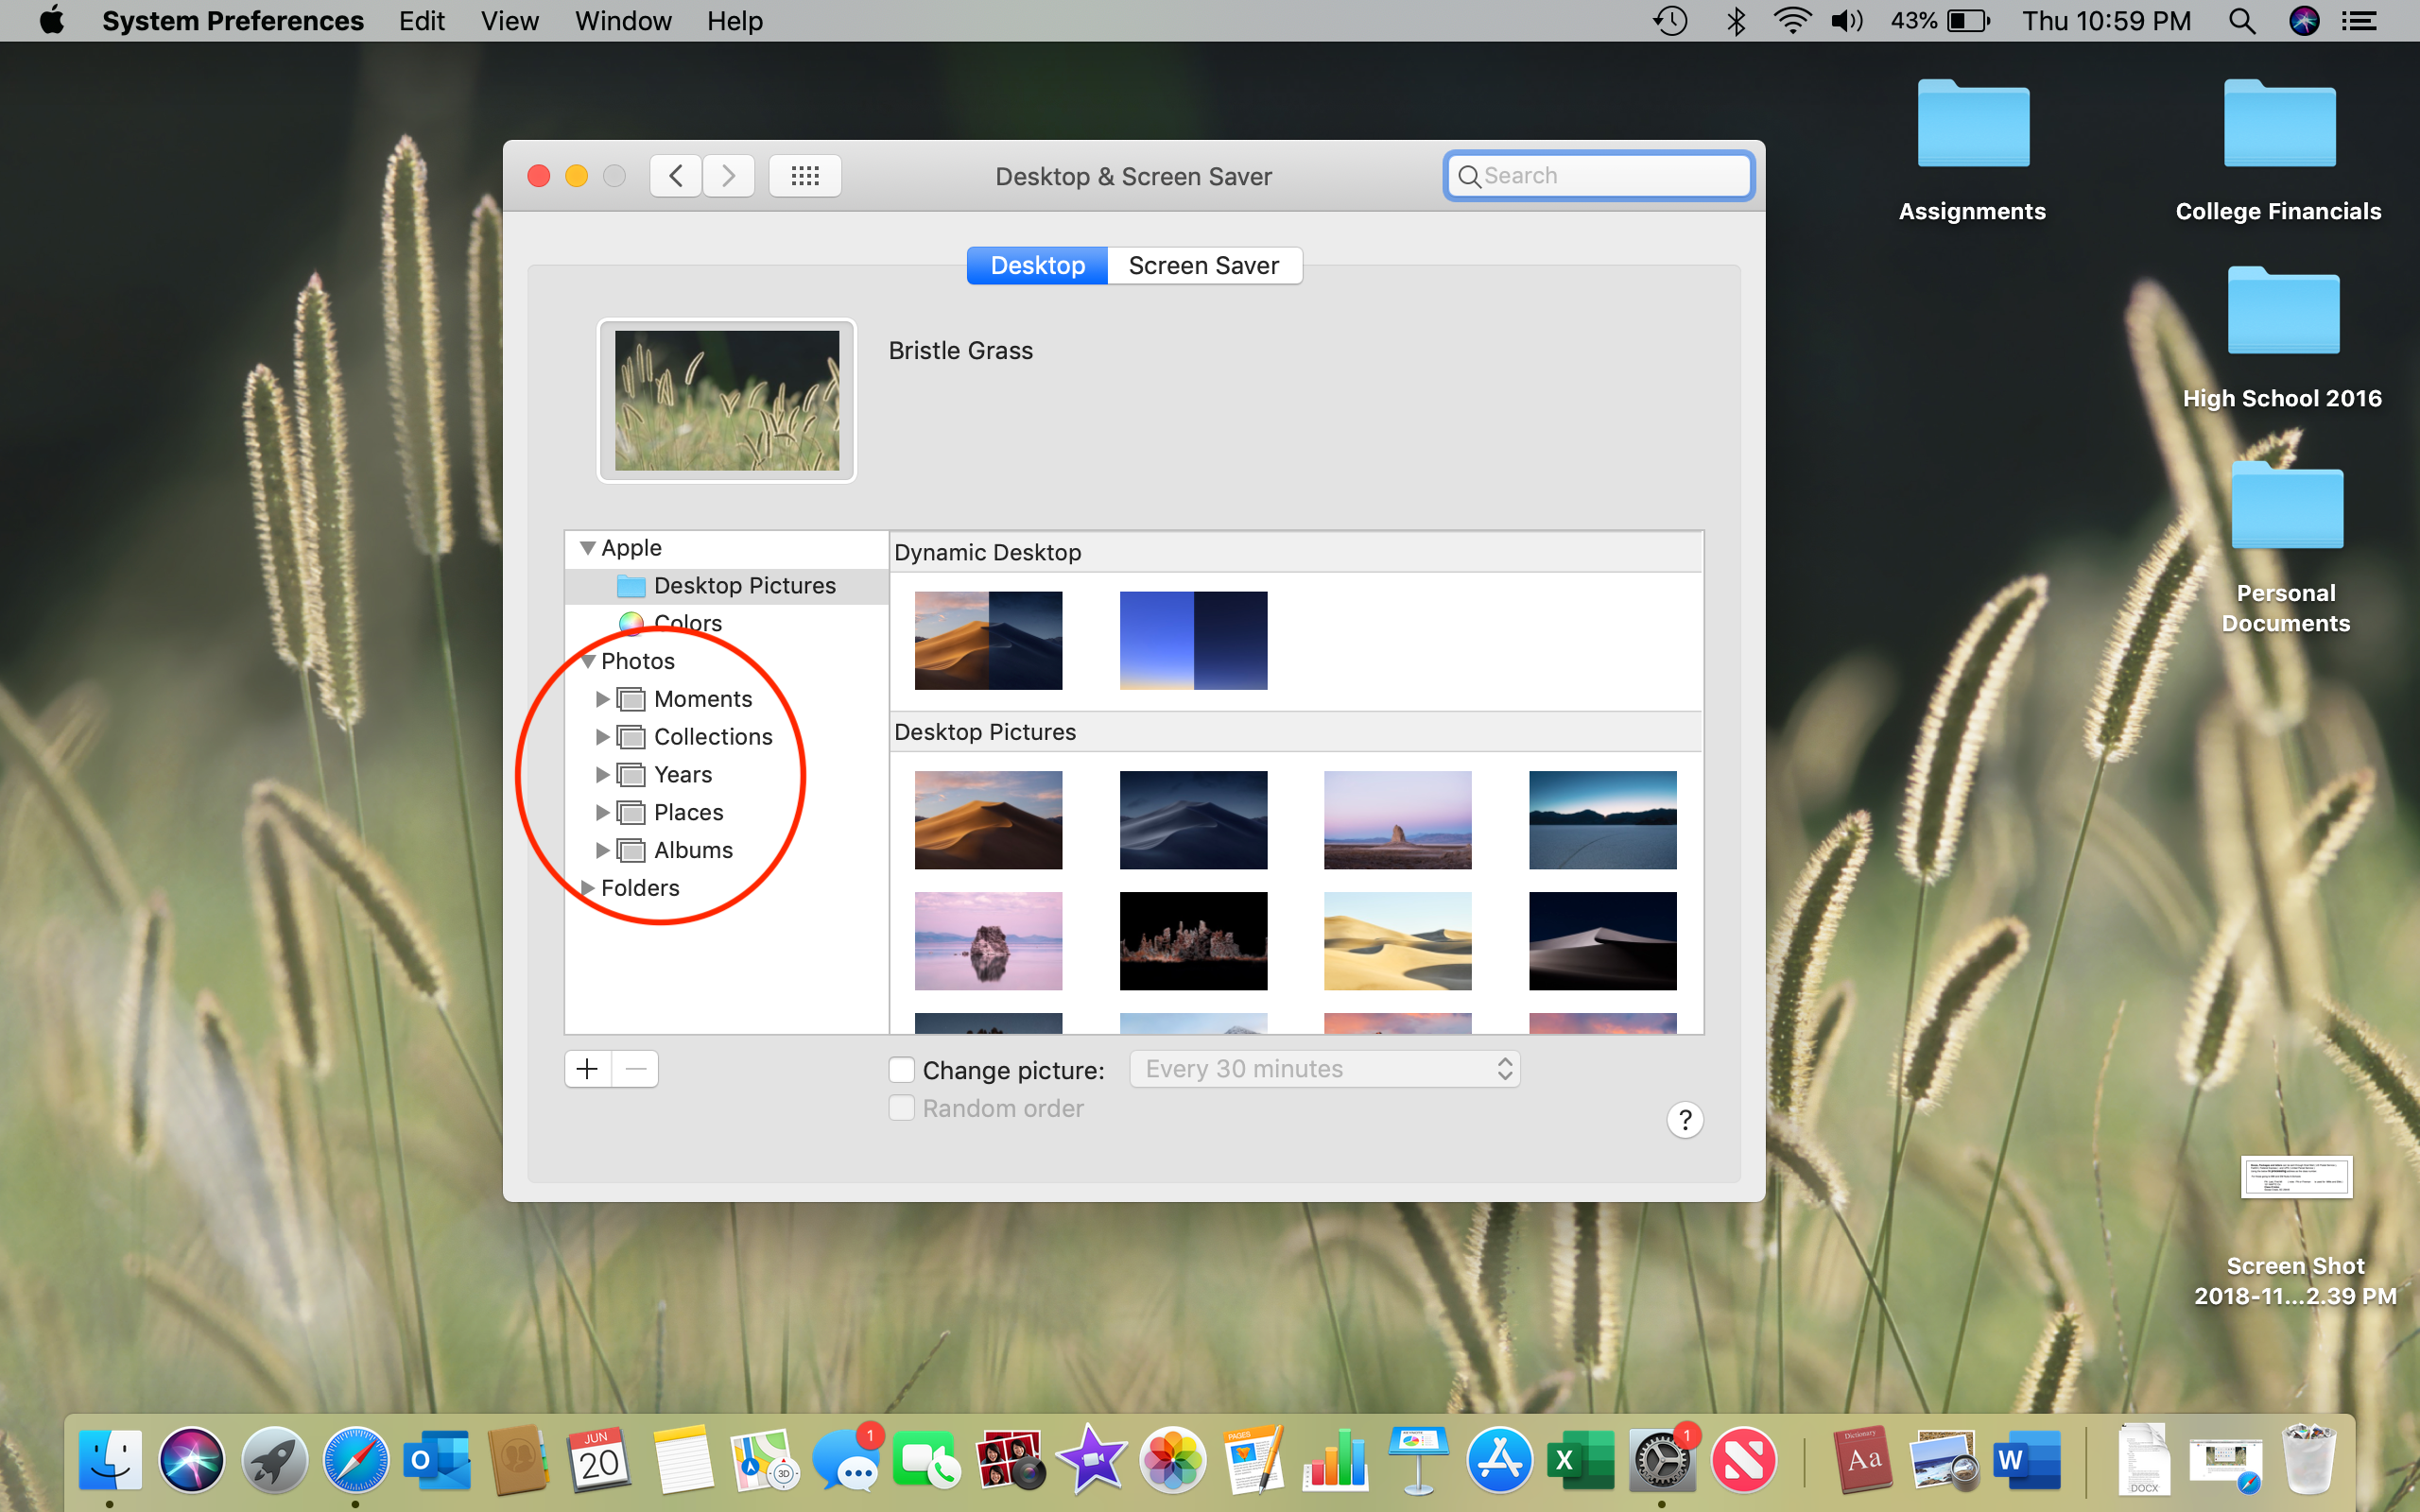Click the Bluetooth menu bar icon
Viewport: 2420px width, 1512px height.
point(1736,21)
